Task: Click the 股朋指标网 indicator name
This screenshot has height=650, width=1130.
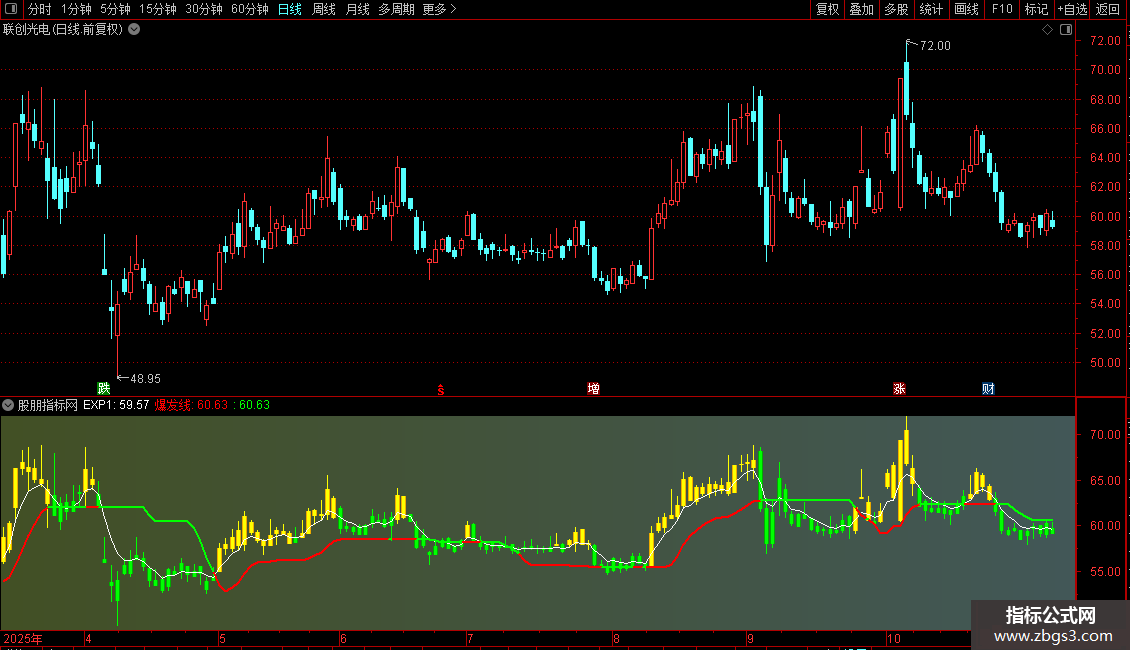Action: 48,405
